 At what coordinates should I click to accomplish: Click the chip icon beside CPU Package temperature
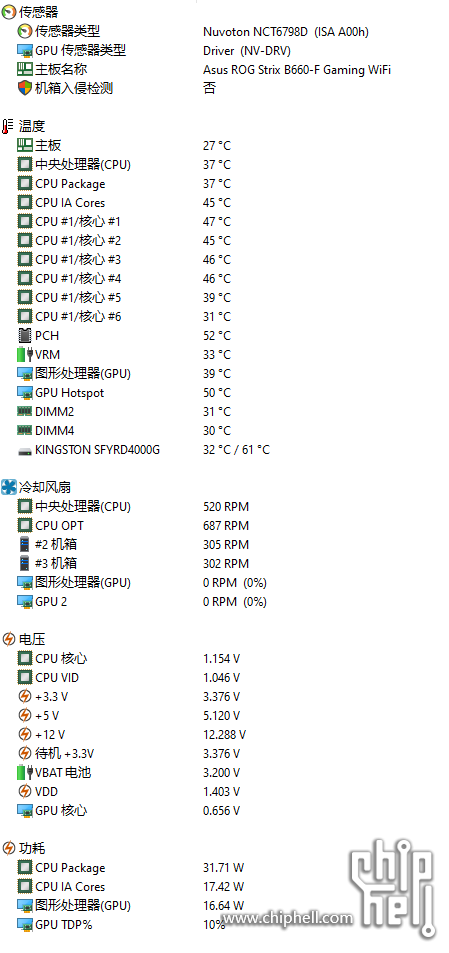25,184
